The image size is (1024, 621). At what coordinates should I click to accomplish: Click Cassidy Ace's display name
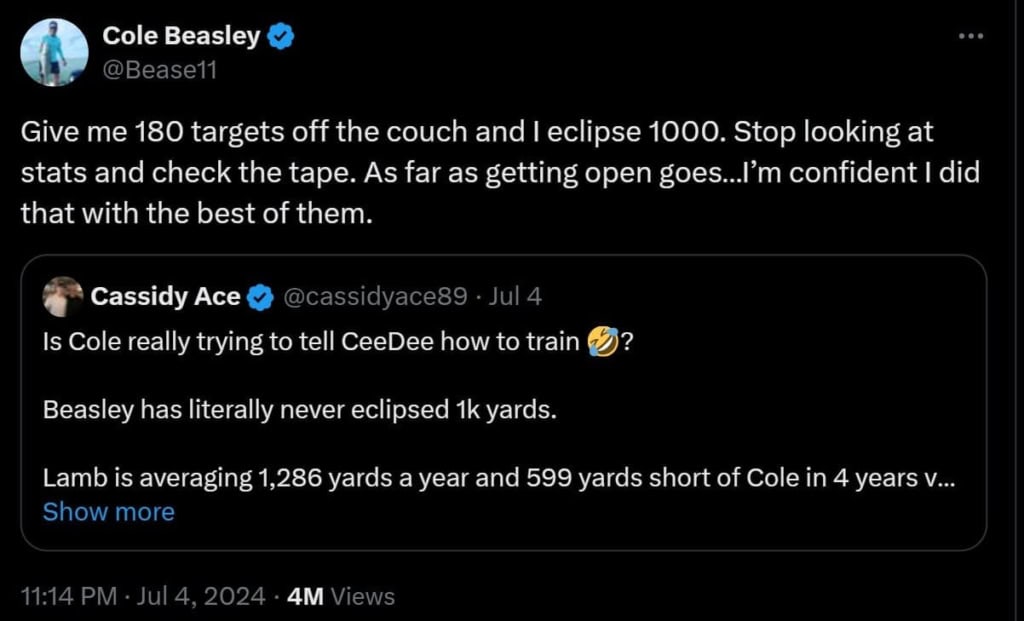tap(166, 297)
